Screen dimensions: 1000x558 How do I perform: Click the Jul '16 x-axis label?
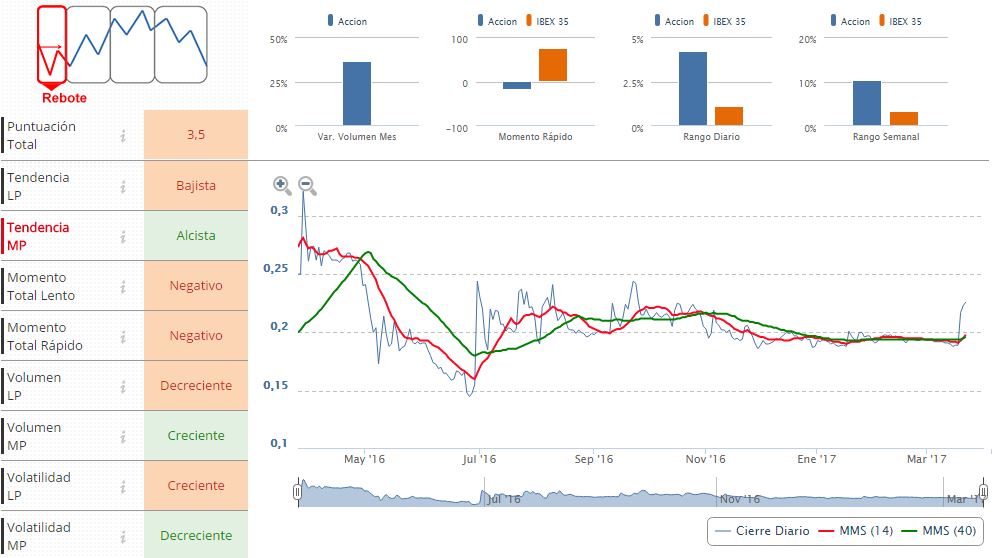pos(479,459)
